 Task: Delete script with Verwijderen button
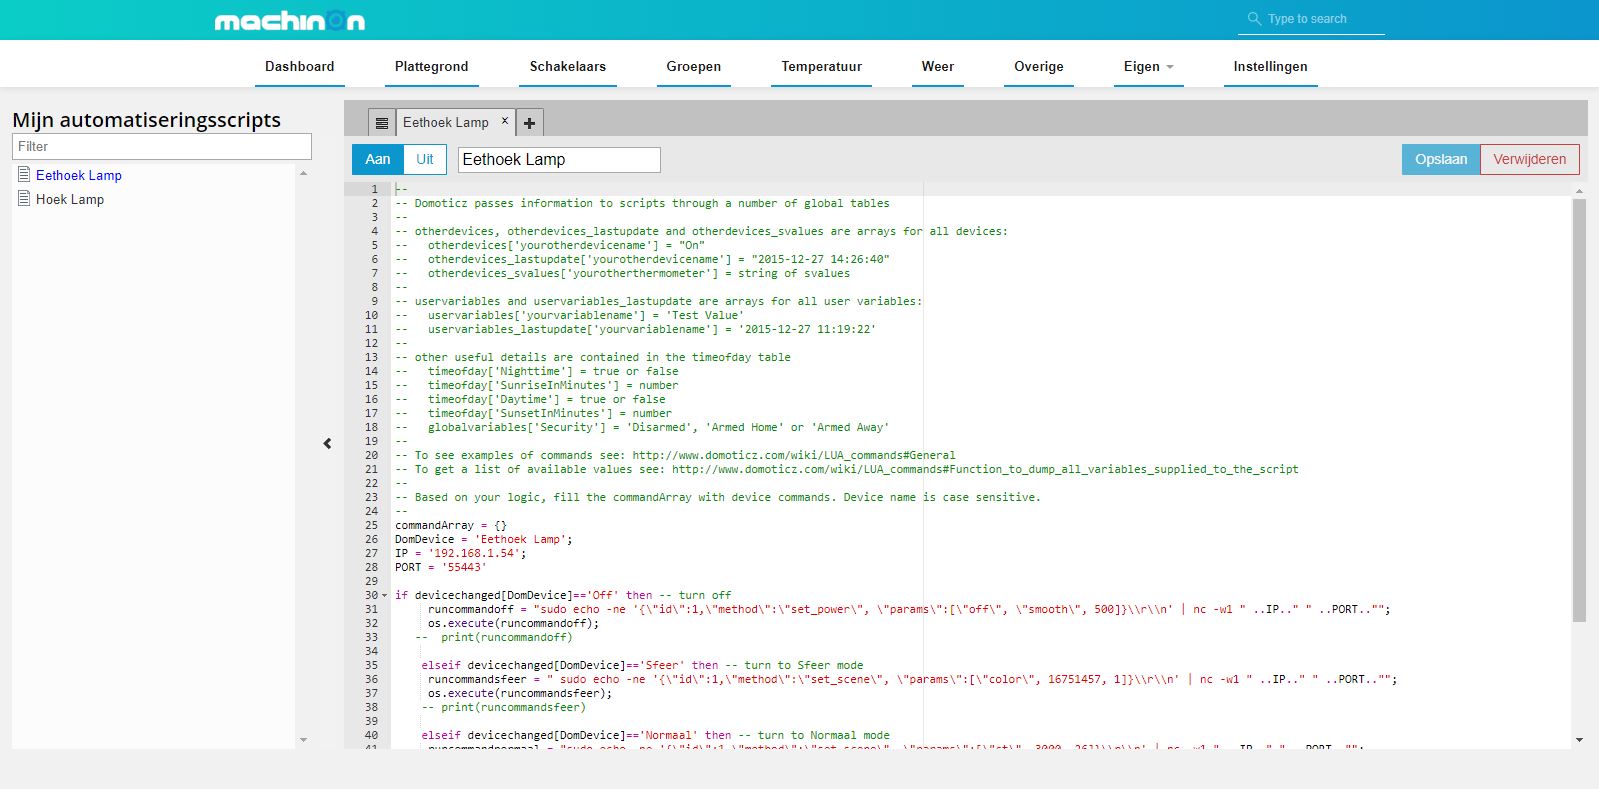pos(1530,159)
